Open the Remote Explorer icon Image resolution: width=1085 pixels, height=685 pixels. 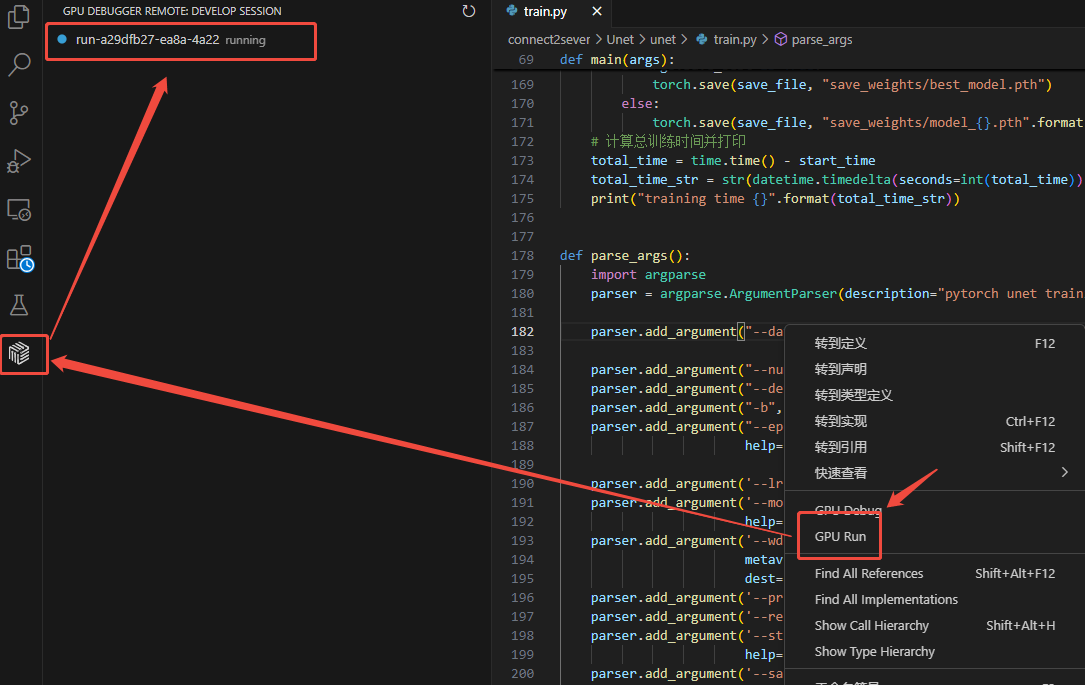[19, 210]
